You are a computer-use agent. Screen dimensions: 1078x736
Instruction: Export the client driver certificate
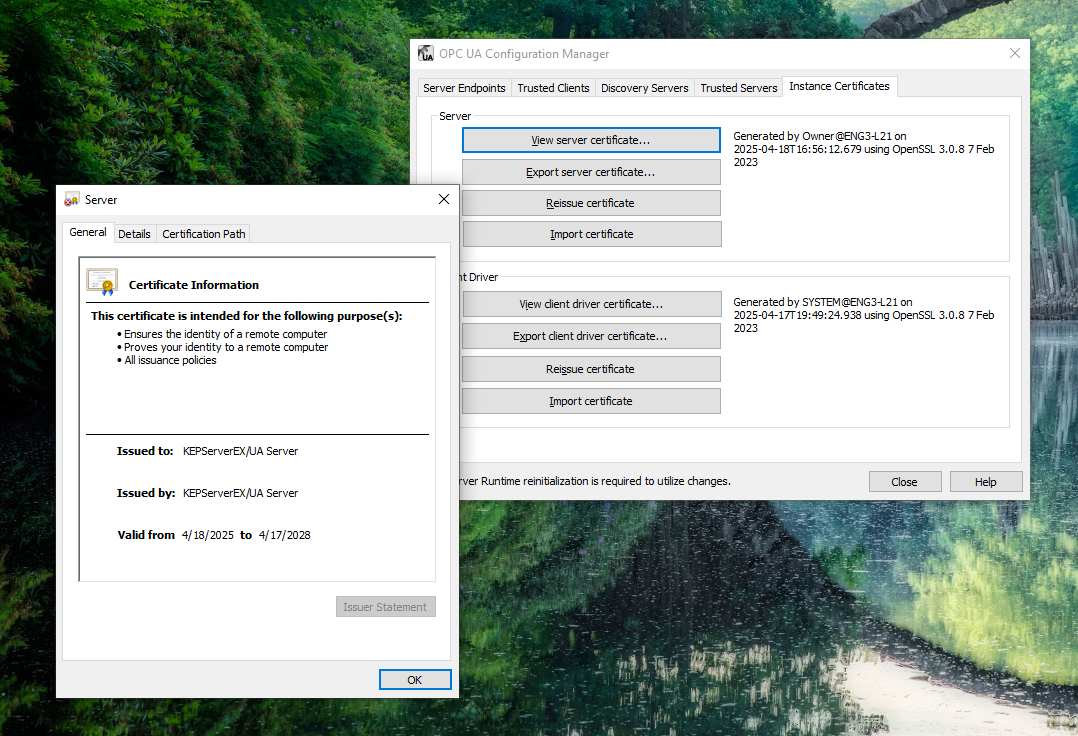(x=591, y=337)
